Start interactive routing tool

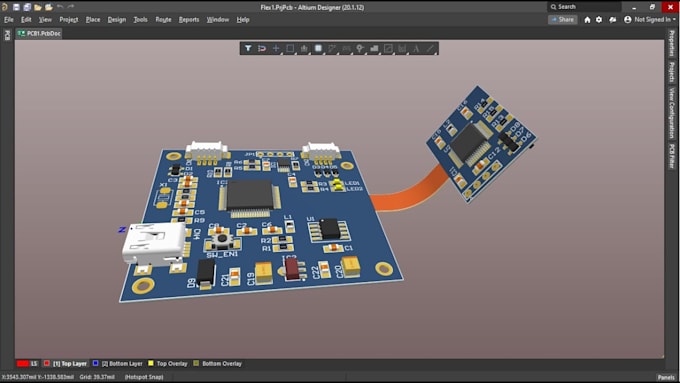coord(332,49)
